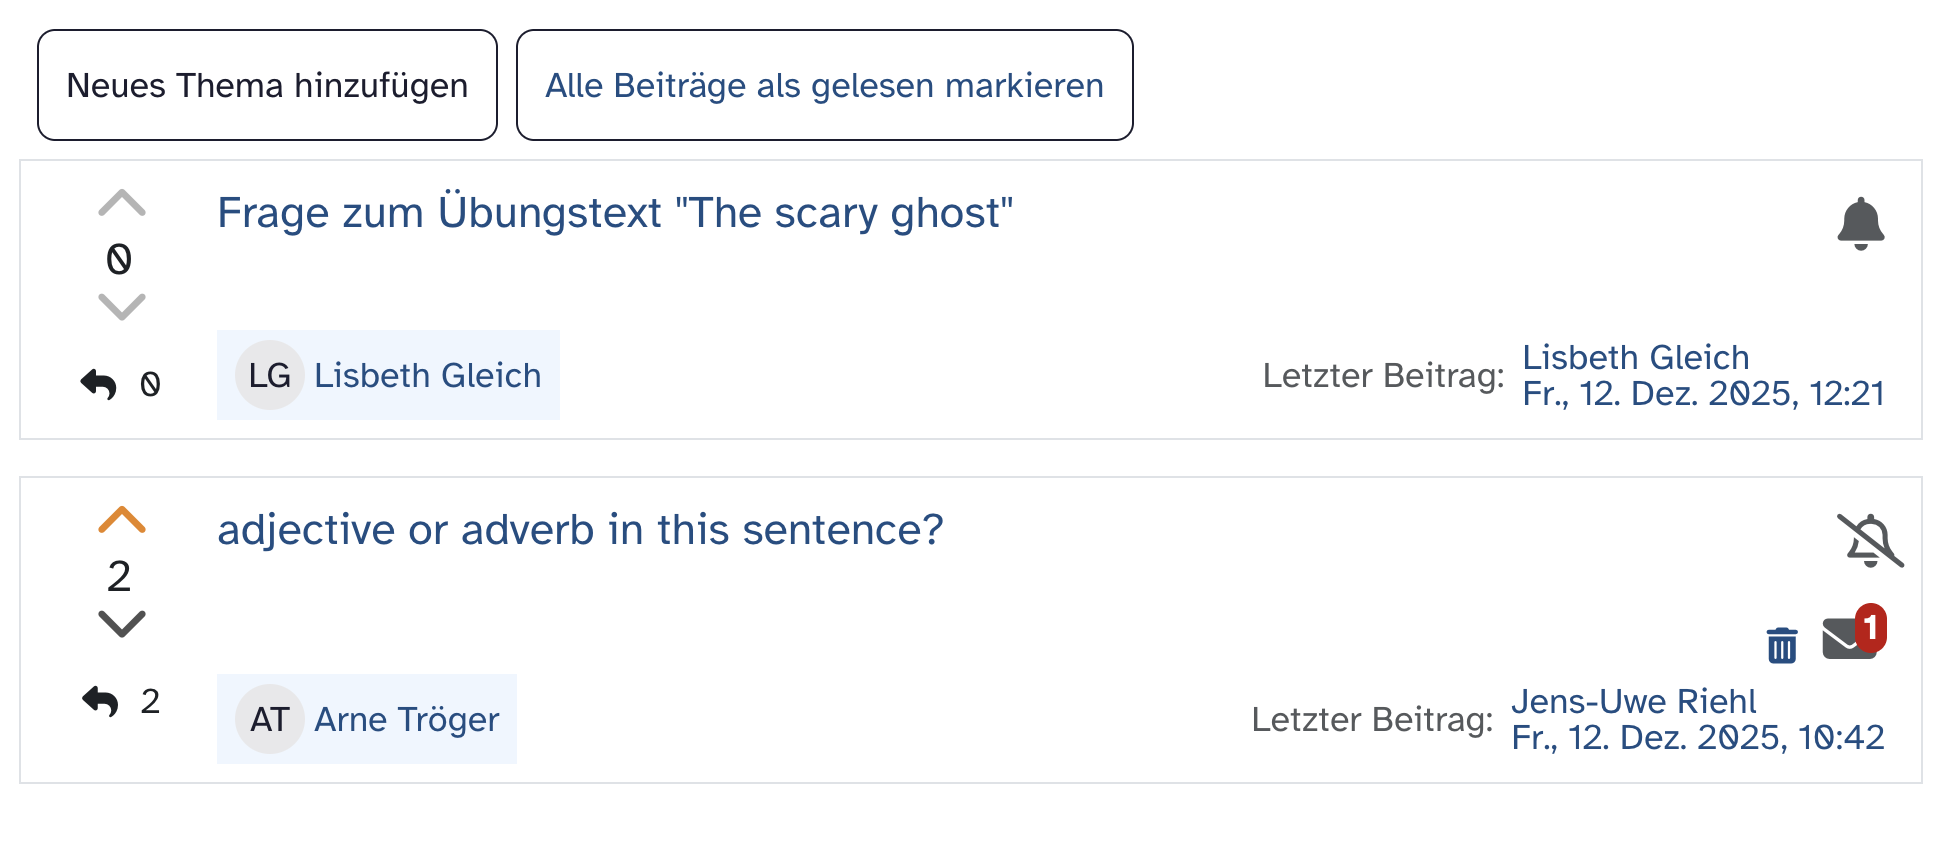Open thread "Frage zum Übungstext The scary ghost"
Screen dimensions: 1956x860
tap(615, 213)
